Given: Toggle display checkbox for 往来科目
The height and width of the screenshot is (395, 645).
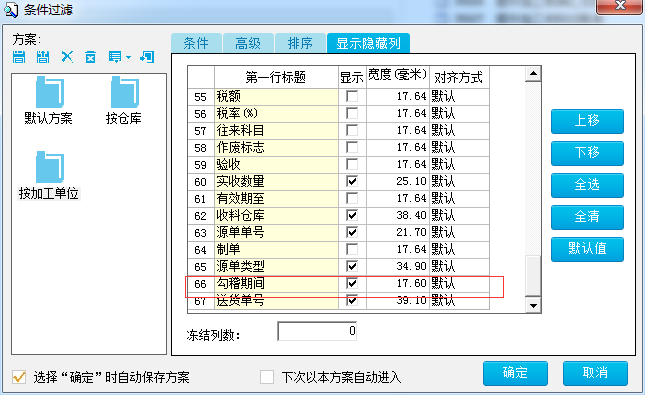Looking at the screenshot, I should 352,130.
